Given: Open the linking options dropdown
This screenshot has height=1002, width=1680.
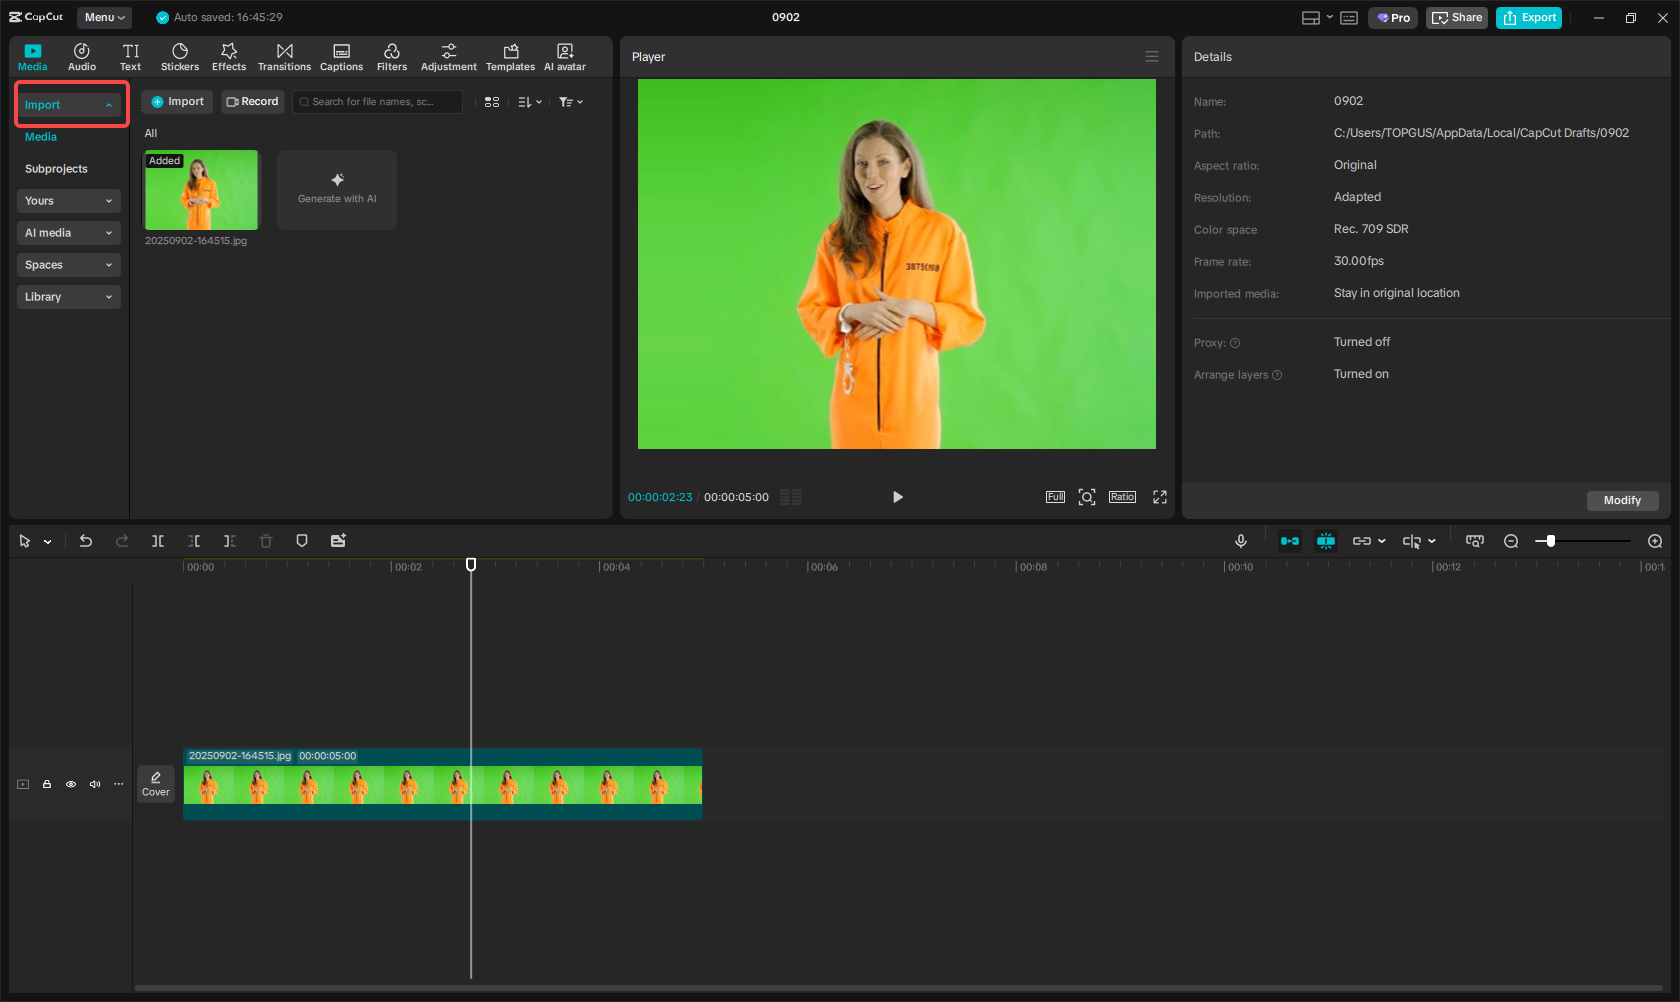Looking at the screenshot, I should click(1369, 540).
